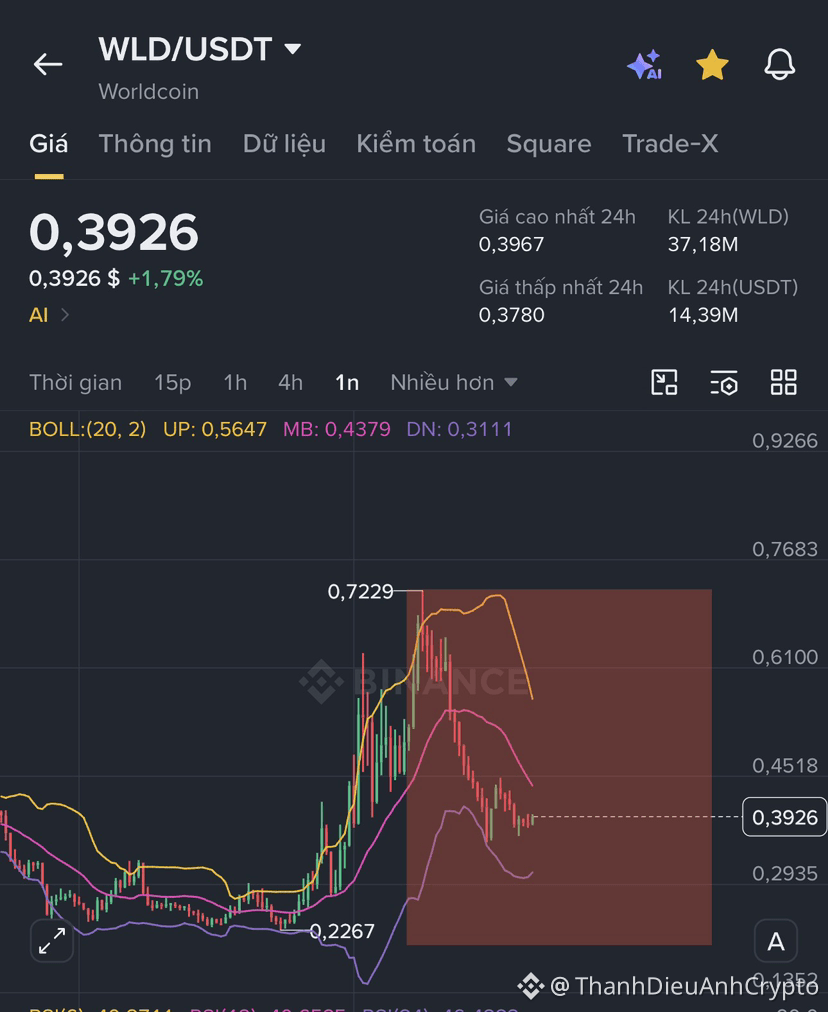
Task: Open the chart drawing tools icon
Action: point(664,382)
